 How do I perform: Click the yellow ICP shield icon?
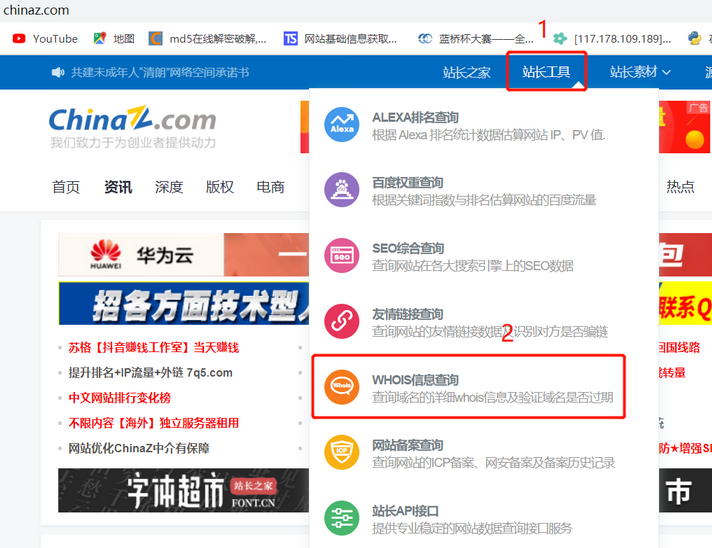tap(341, 453)
